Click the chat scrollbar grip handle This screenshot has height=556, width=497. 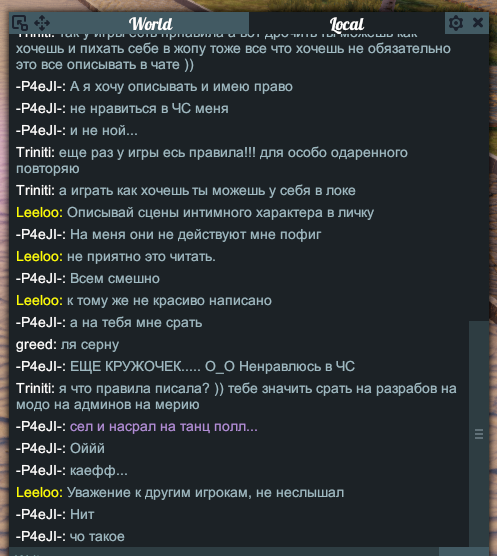click(x=479, y=434)
